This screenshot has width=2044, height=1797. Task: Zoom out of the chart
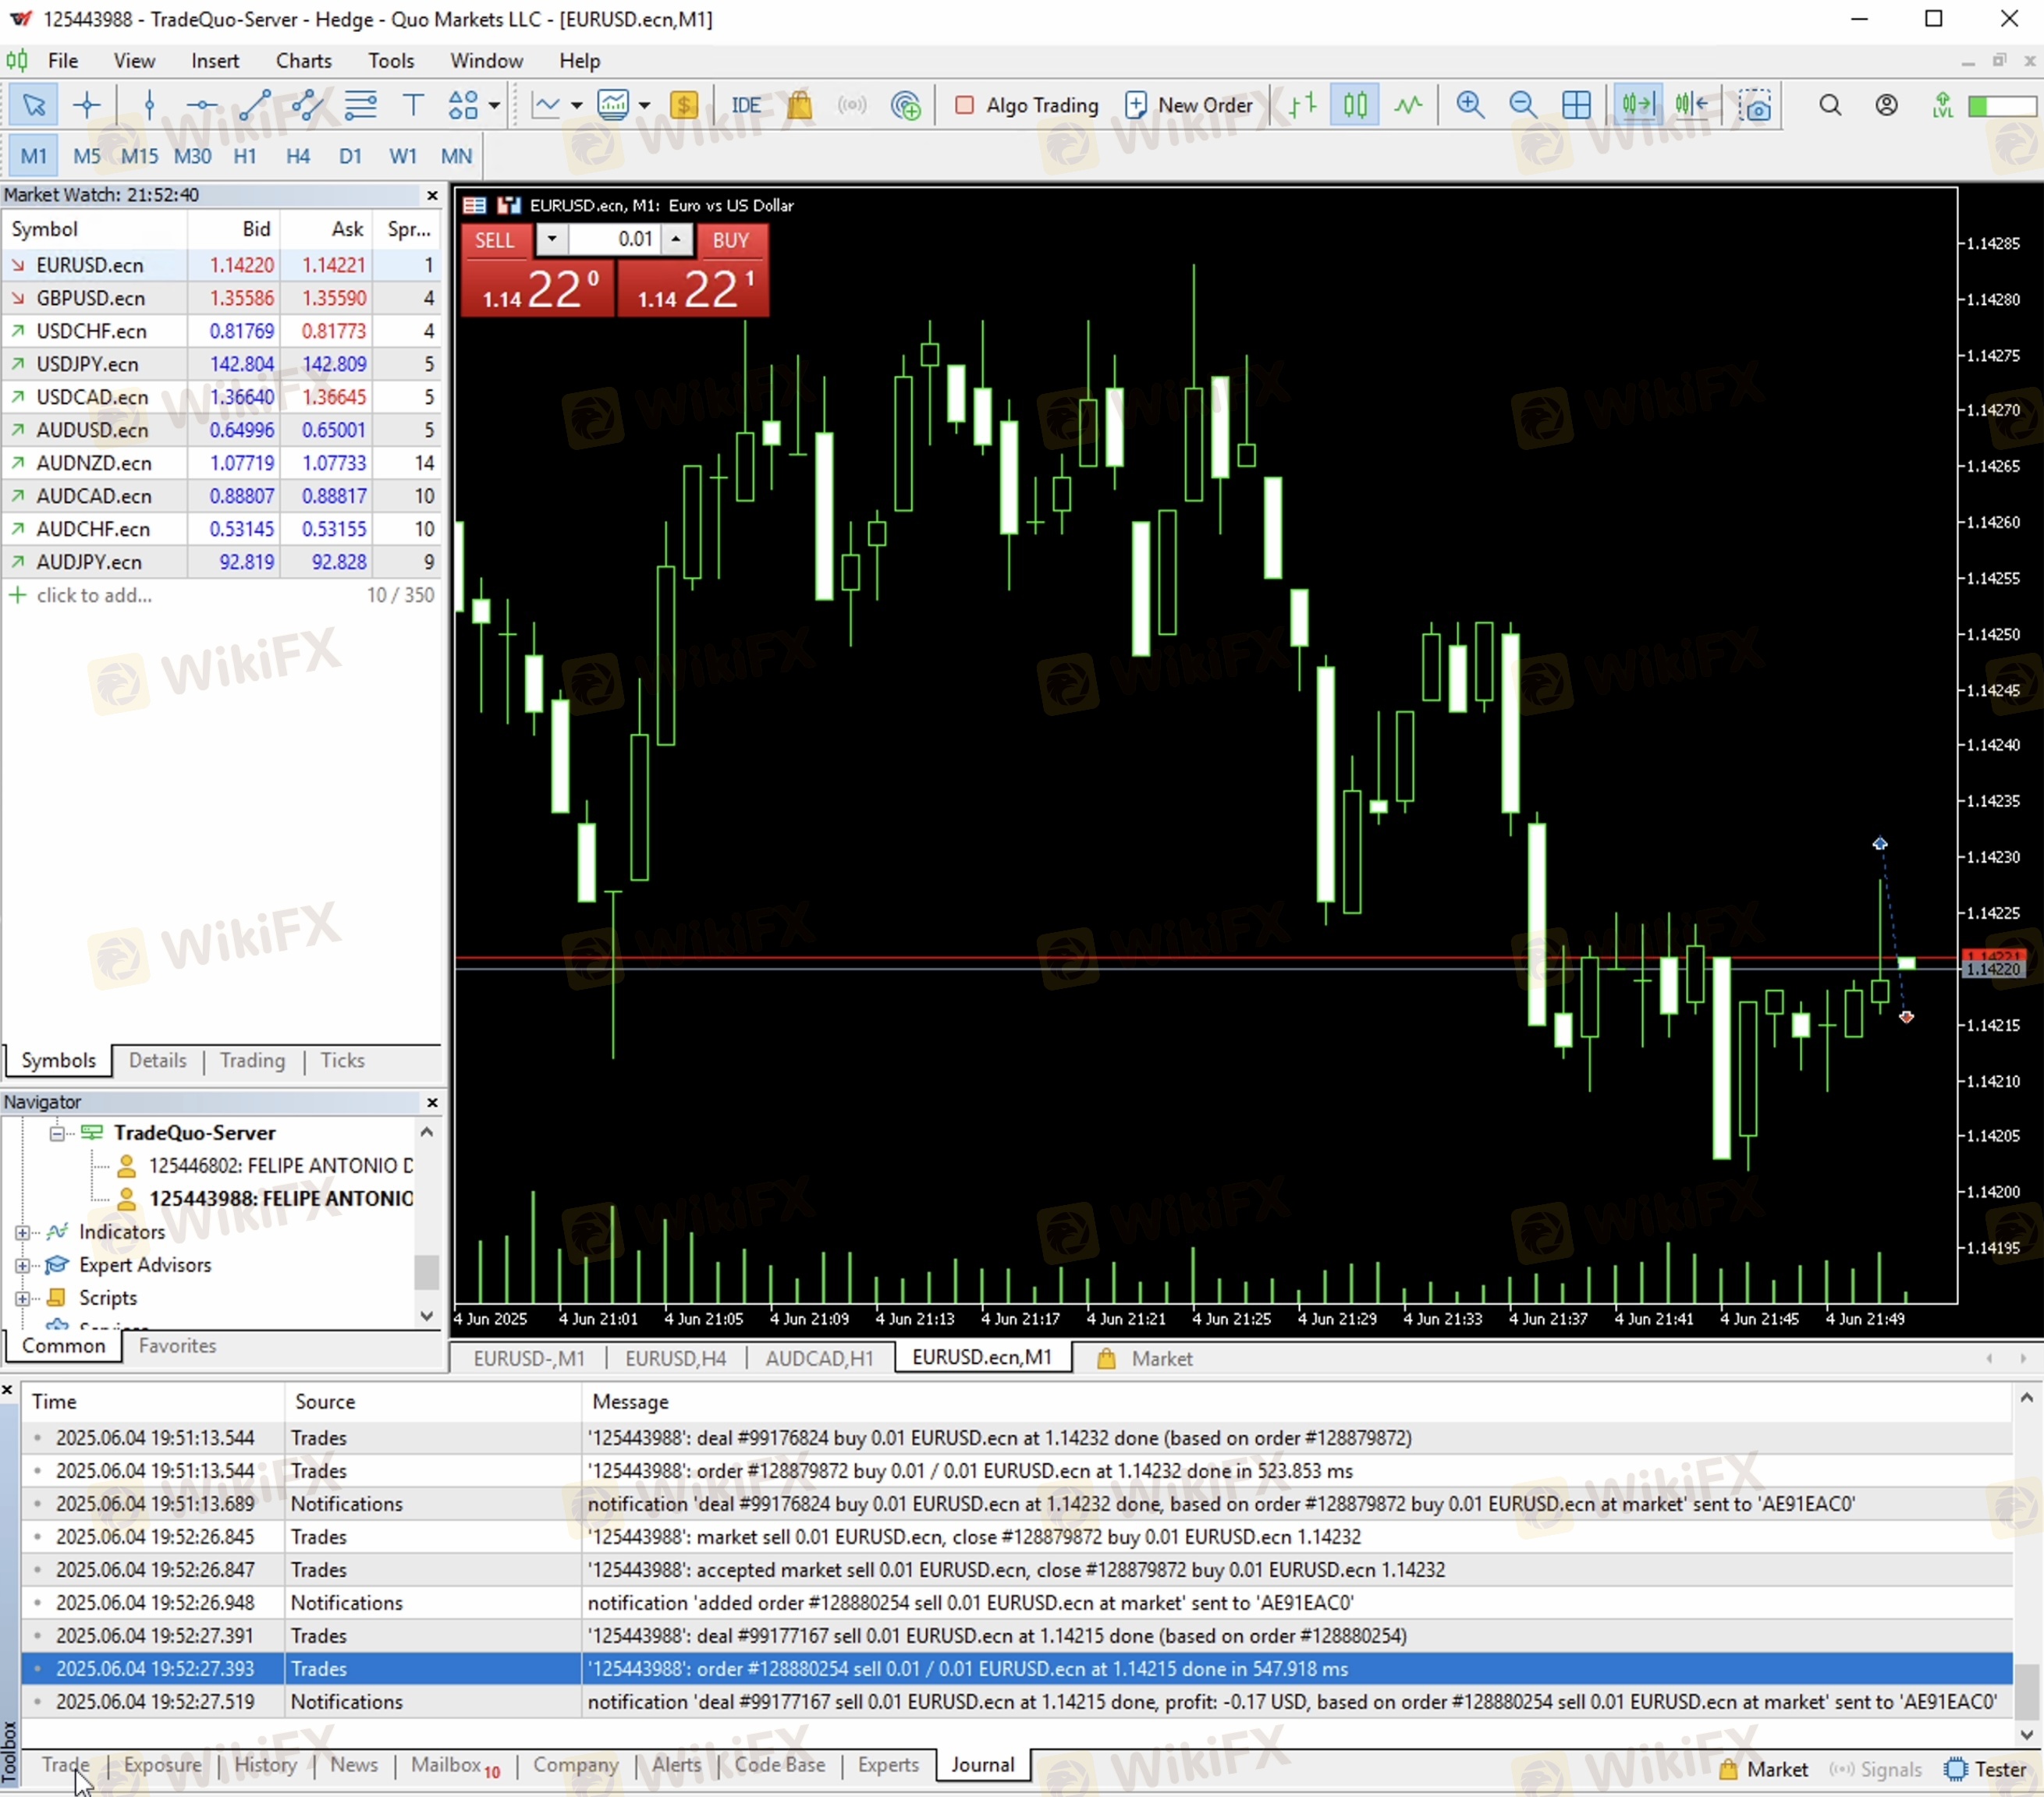point(1522,105)
